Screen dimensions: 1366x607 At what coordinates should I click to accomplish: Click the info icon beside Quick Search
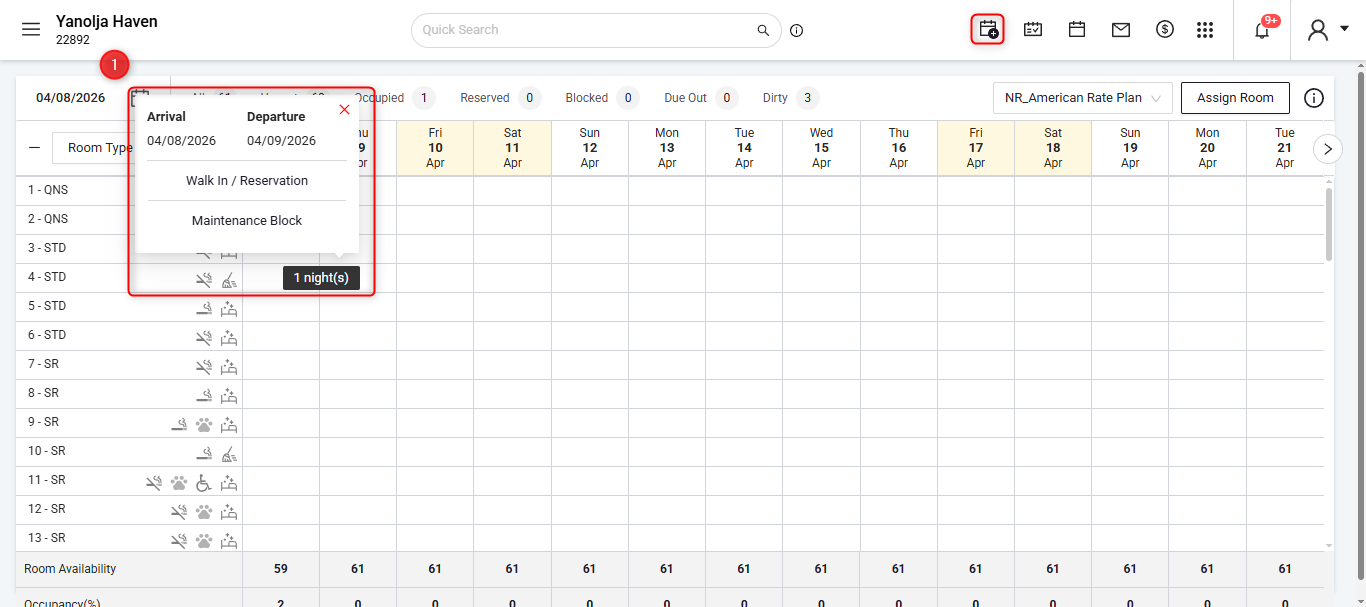click(797, 30)
